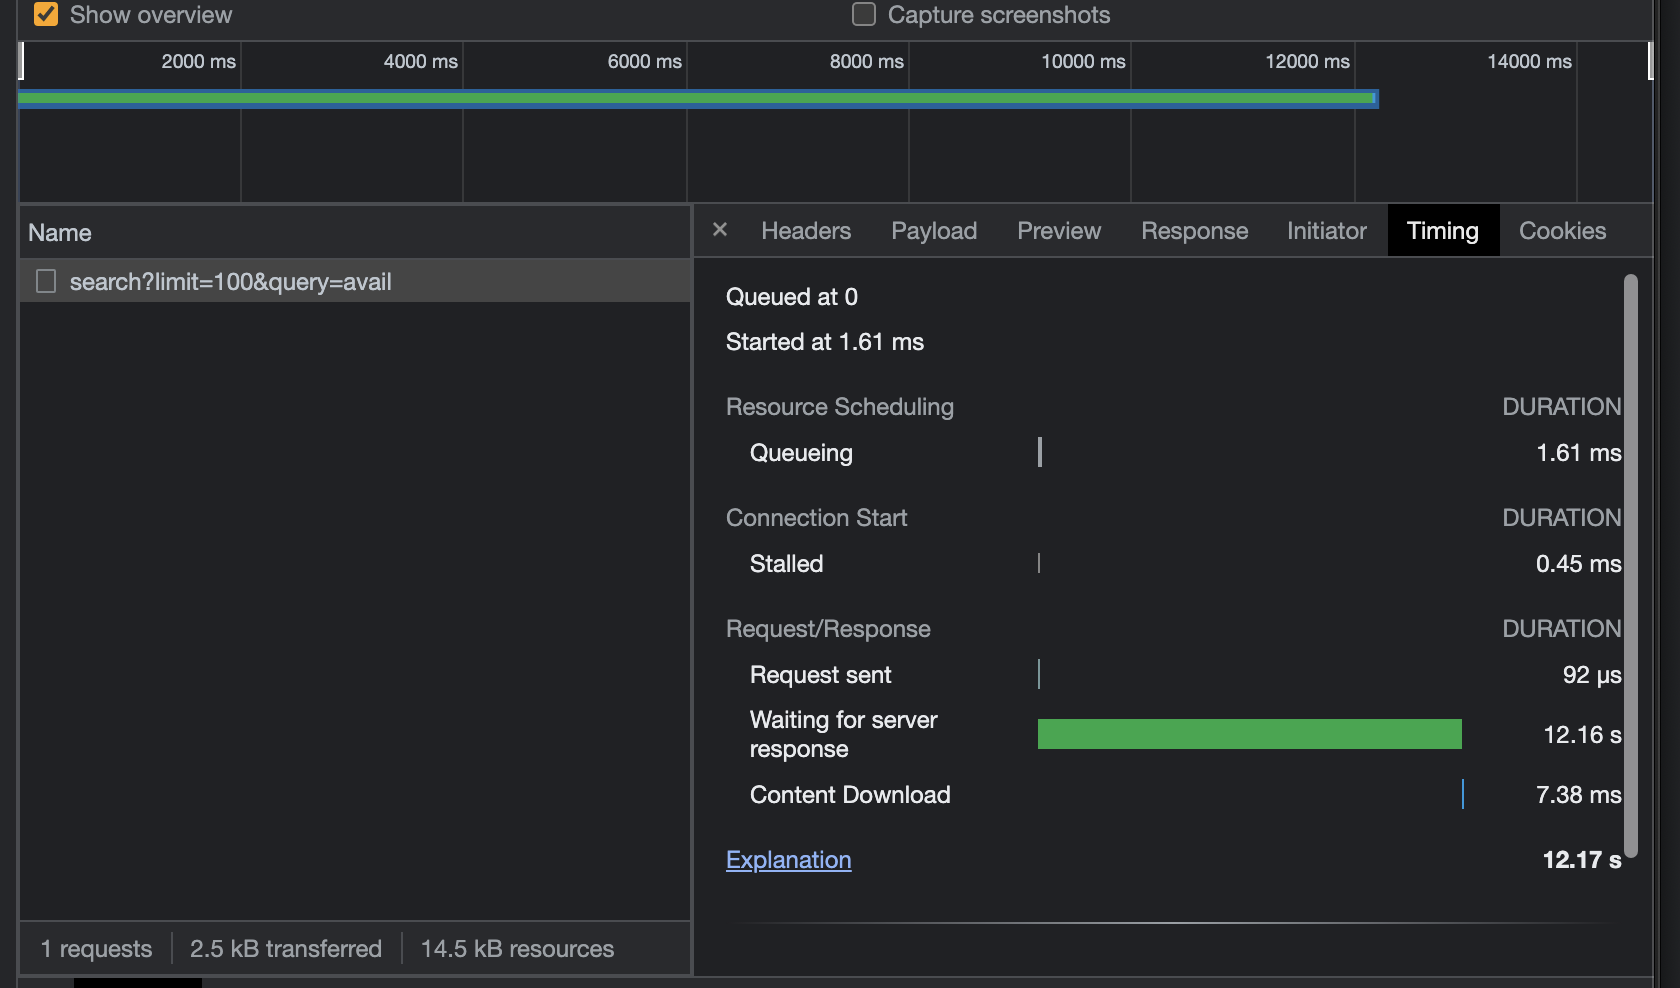Click the green Waiting for server response bar
This screenshot has width=1680, height=988.
click(1248, 733)
